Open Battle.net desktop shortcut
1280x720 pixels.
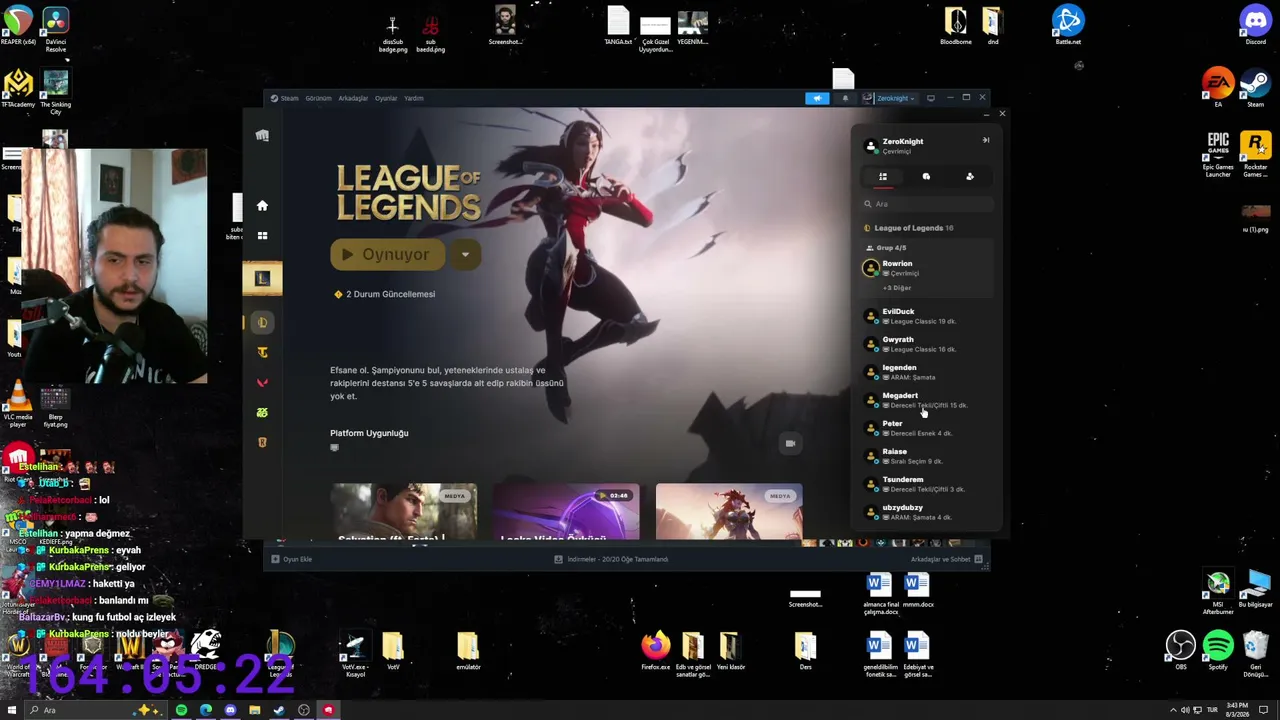click(x=1068, y=25)
